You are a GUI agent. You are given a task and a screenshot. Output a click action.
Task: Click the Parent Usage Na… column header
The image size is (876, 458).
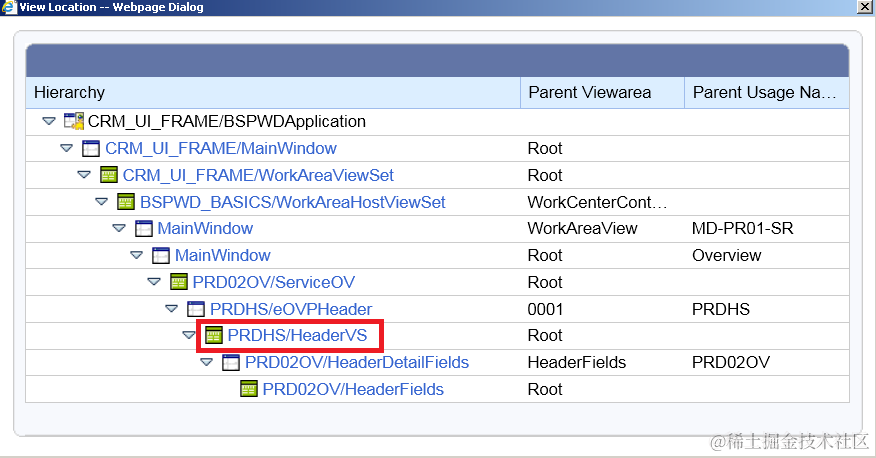[766, 92]
